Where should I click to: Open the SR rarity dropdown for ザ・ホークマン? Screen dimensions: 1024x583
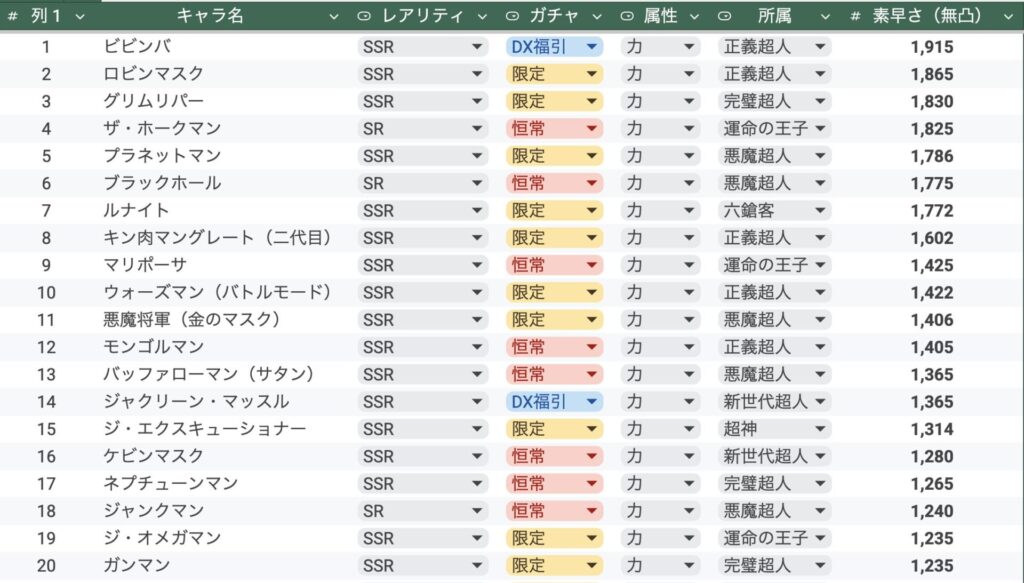pos(477,129)
